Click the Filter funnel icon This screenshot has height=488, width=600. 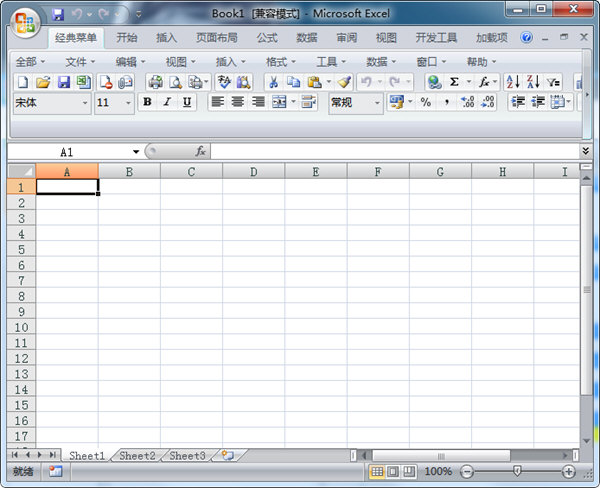tap(553, 82)
